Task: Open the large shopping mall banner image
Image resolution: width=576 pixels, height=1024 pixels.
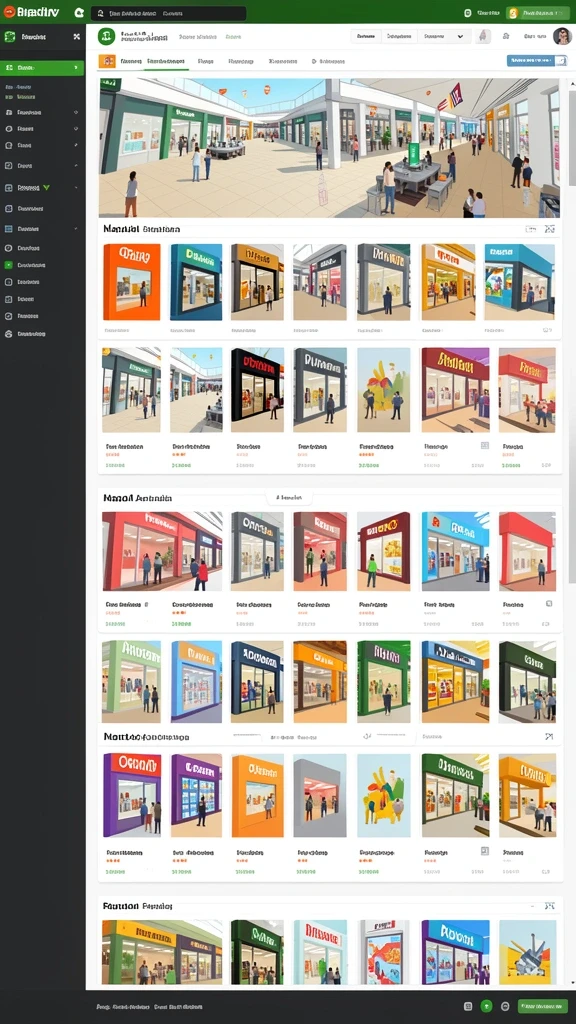Action: click(x=329, y=148)
